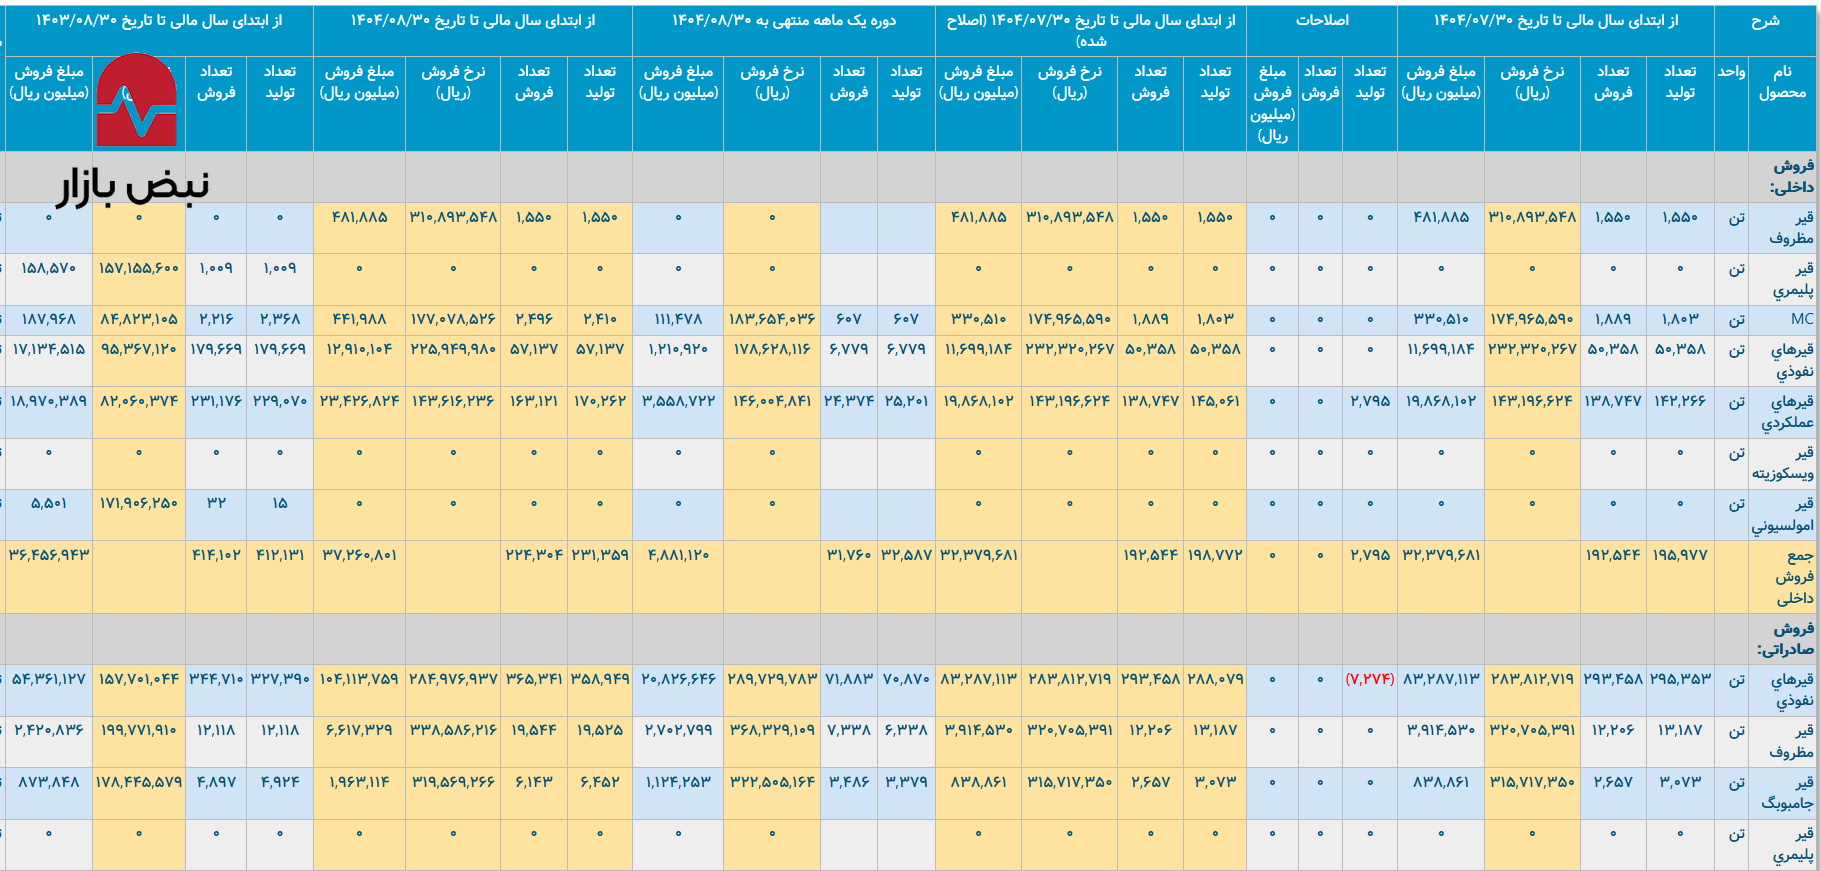Select the اصلاح شده ۱۴۰۴/۰۷/۳۰ group header

[x=1090, y=30]
